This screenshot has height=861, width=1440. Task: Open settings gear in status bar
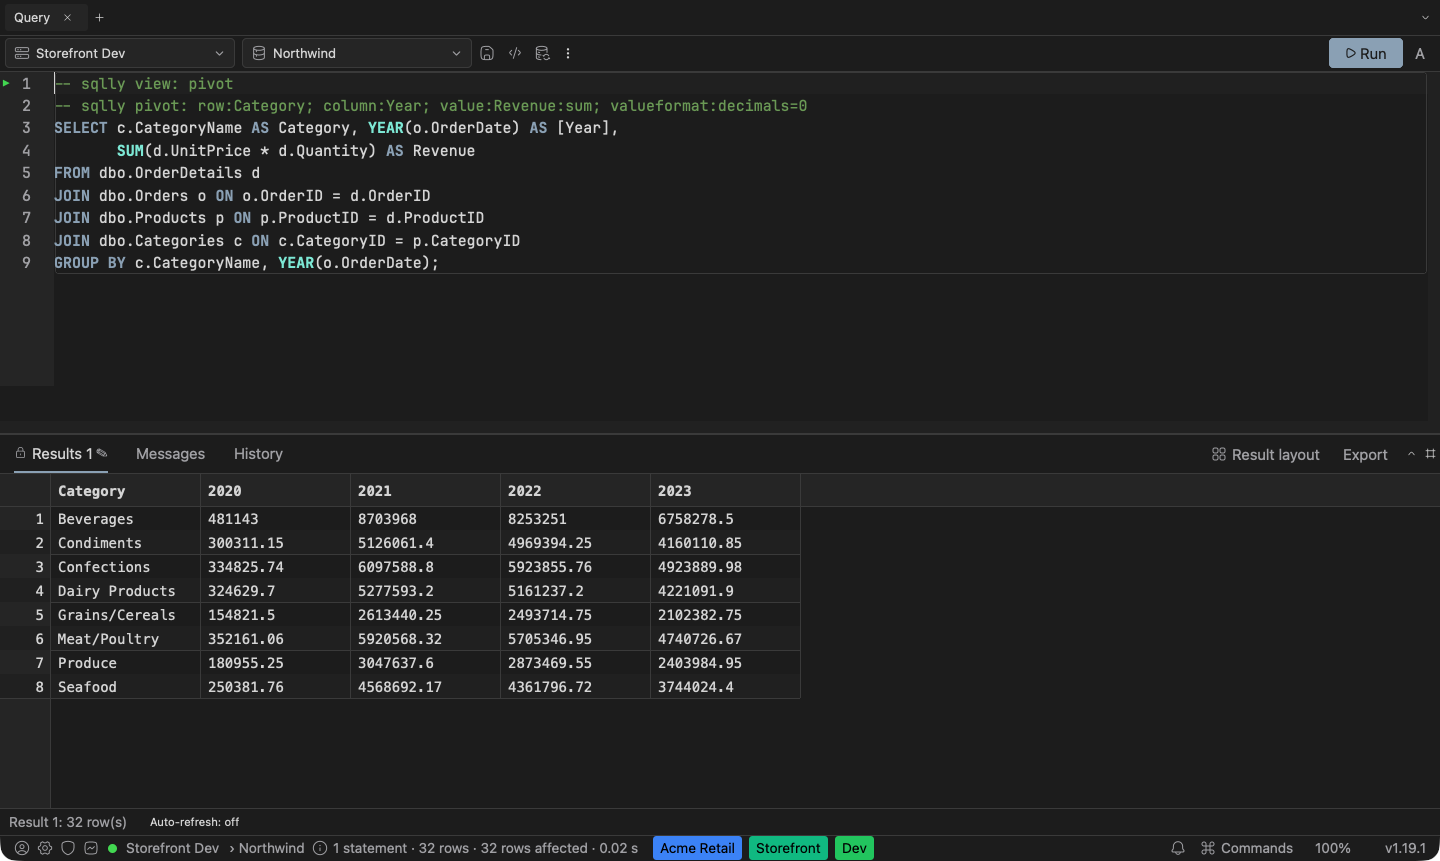click(45, 848)
